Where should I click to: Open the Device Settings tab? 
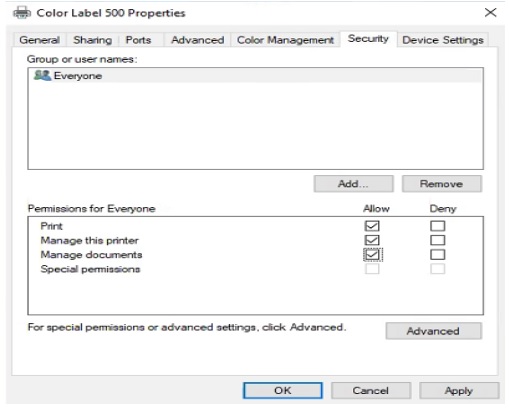[x=443, y=40]
